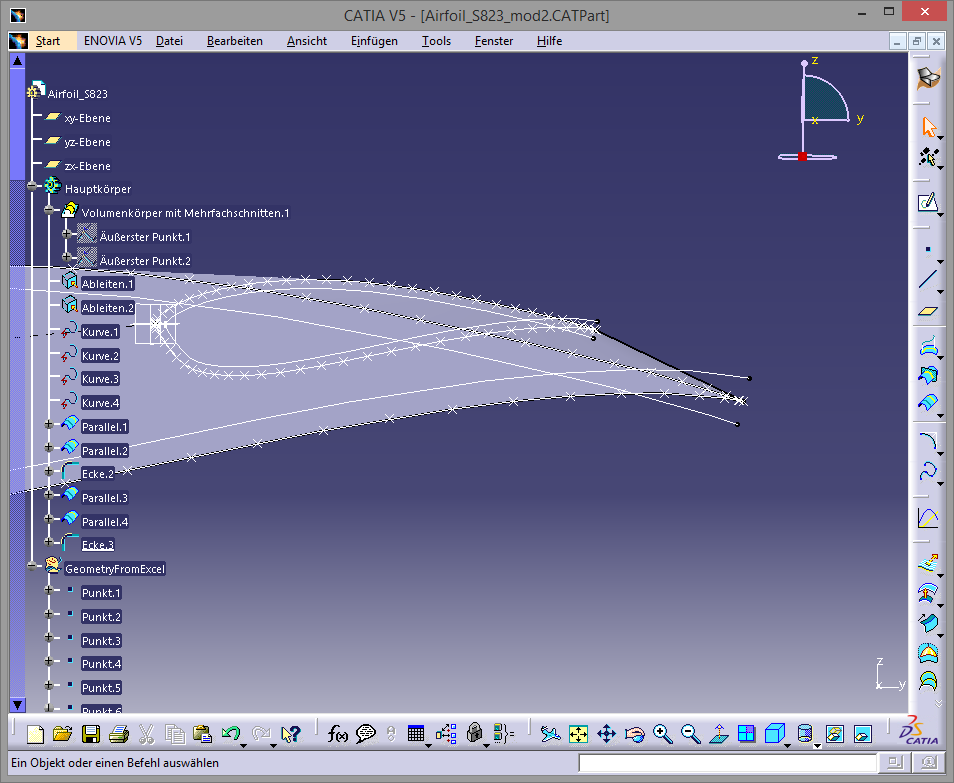954x783 pixels.
Task: Click the Swap Visible Space icon
Action: pos(863,734)
